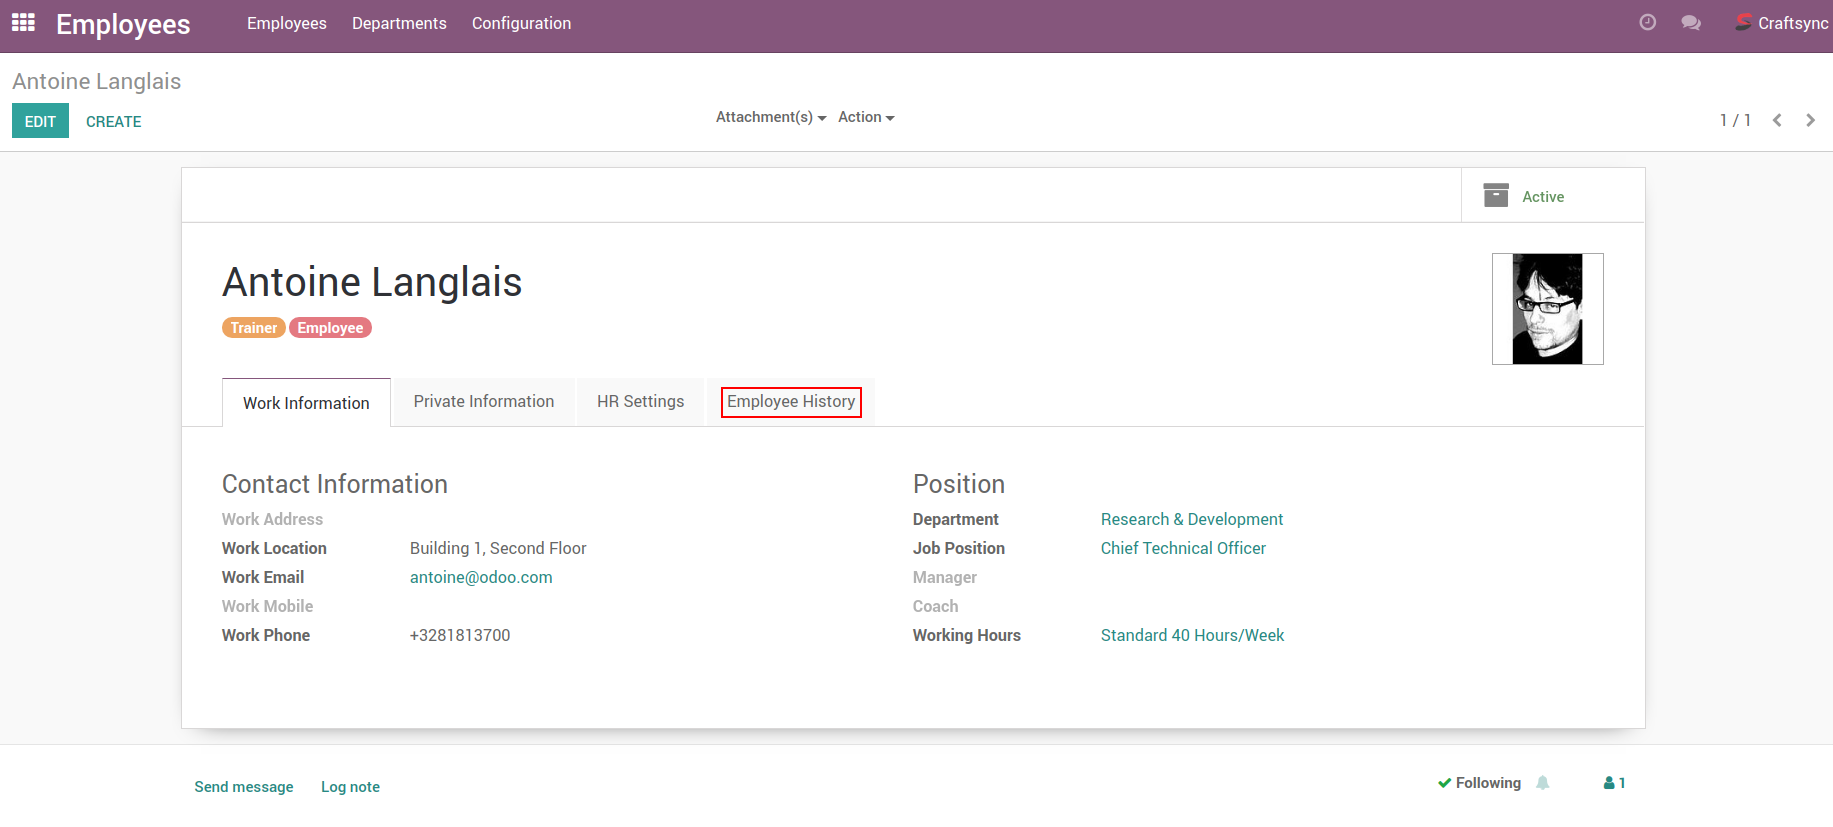Image resolution: width=1833 pixels, height=827 pixels.
Task: Open the Craftsync user menu
Action: coord(1781,23)
